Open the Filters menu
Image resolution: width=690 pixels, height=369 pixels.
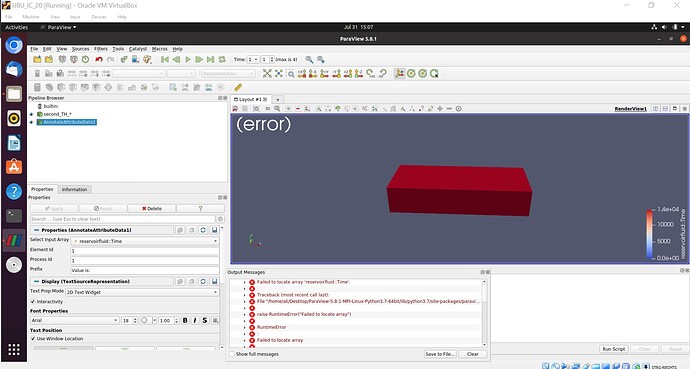[x=101, y=49]
